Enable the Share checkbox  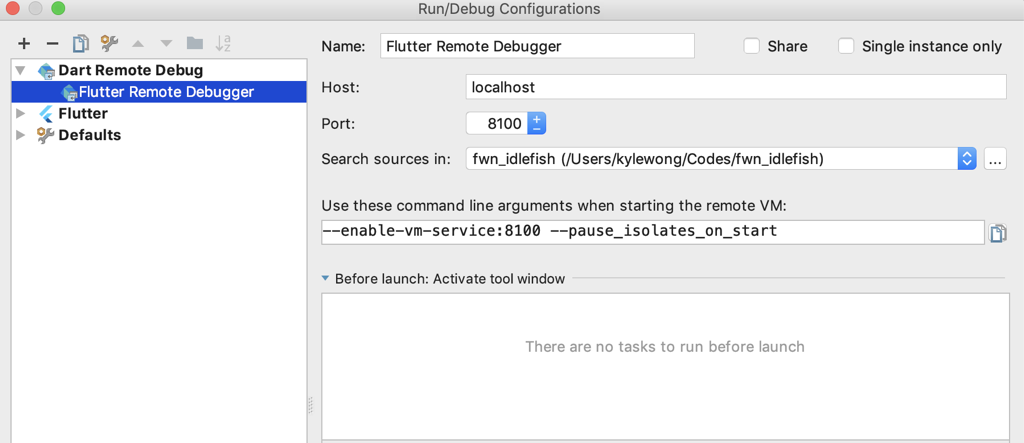click(752, 46)
